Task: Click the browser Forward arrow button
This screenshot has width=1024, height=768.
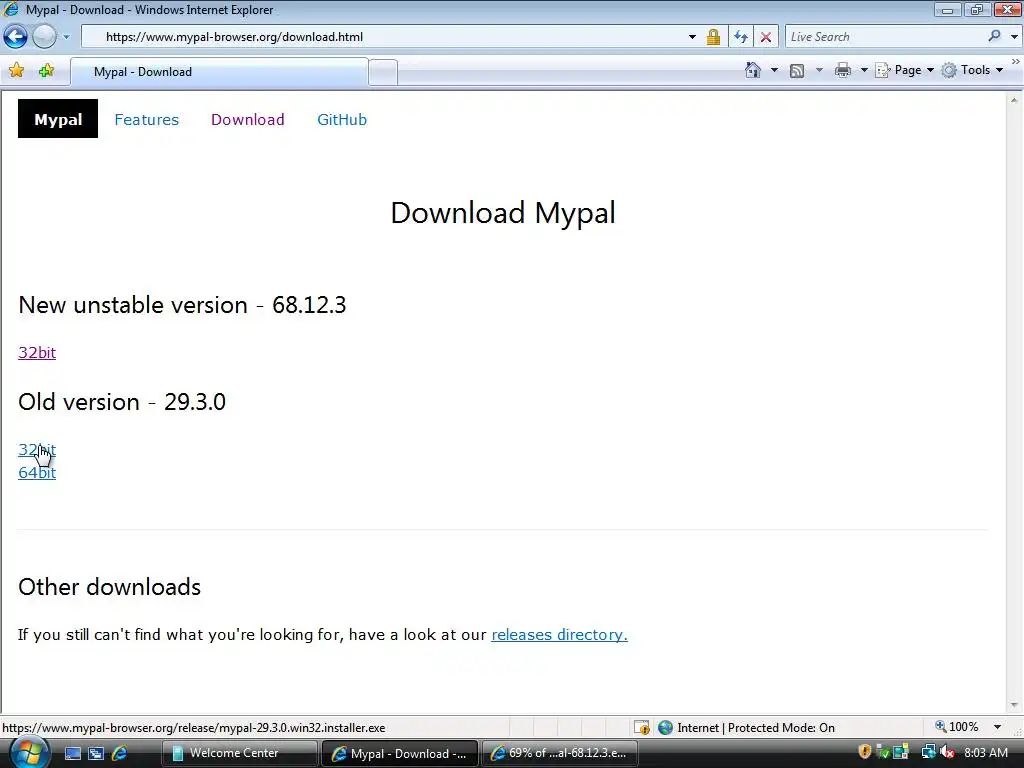Action: pyautogui.click(x=44, y=37)
